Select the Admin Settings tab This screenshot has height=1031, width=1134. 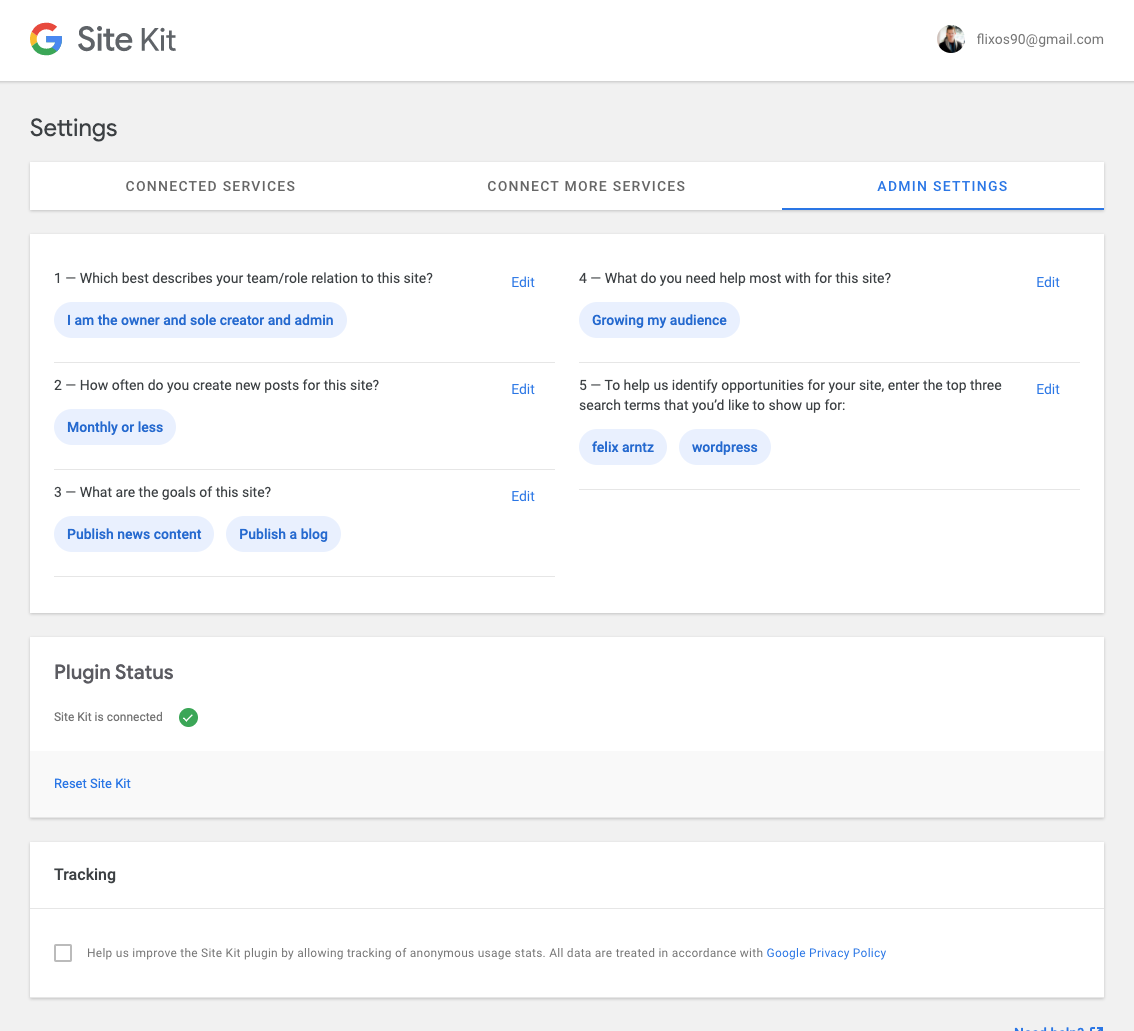942,186
